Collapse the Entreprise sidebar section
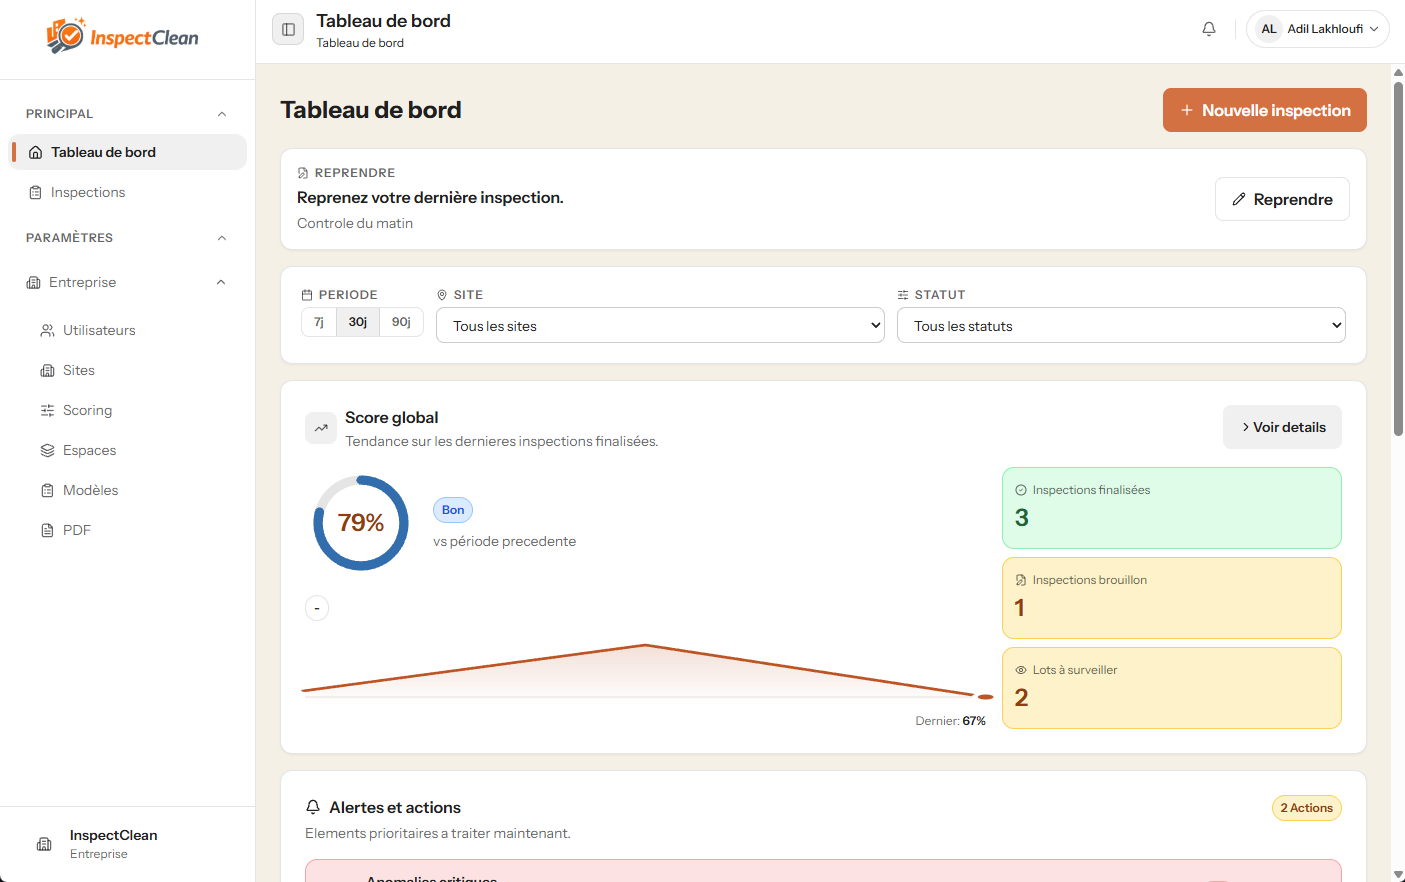1405x882 pixels. pos(221,282)
